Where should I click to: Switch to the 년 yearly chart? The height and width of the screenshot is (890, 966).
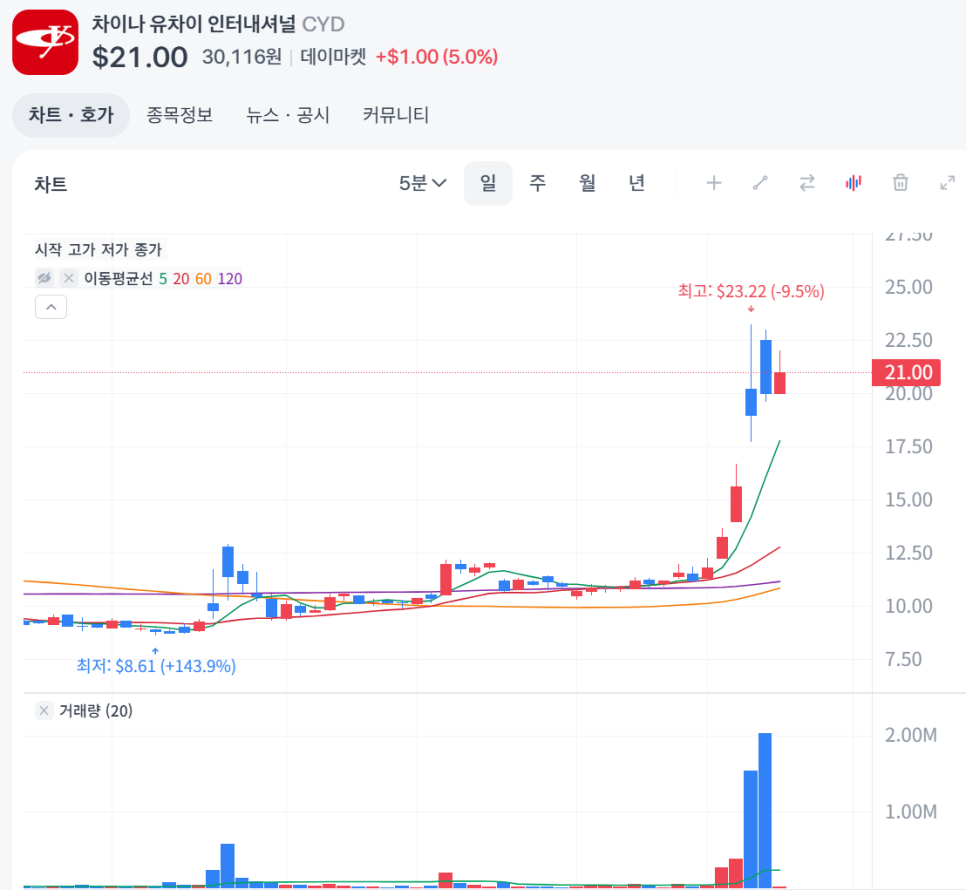point(636,183)
